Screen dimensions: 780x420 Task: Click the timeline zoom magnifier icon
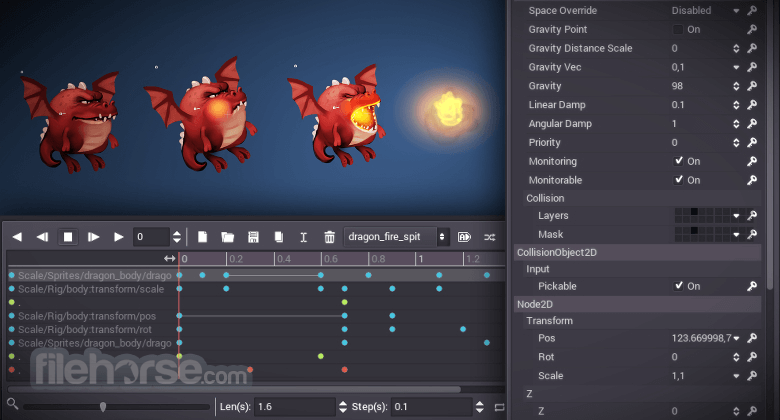click(12, 404)
